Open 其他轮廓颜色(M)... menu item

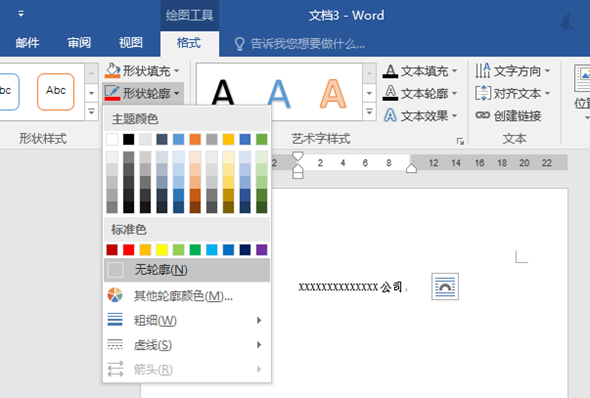click(187, 296)
